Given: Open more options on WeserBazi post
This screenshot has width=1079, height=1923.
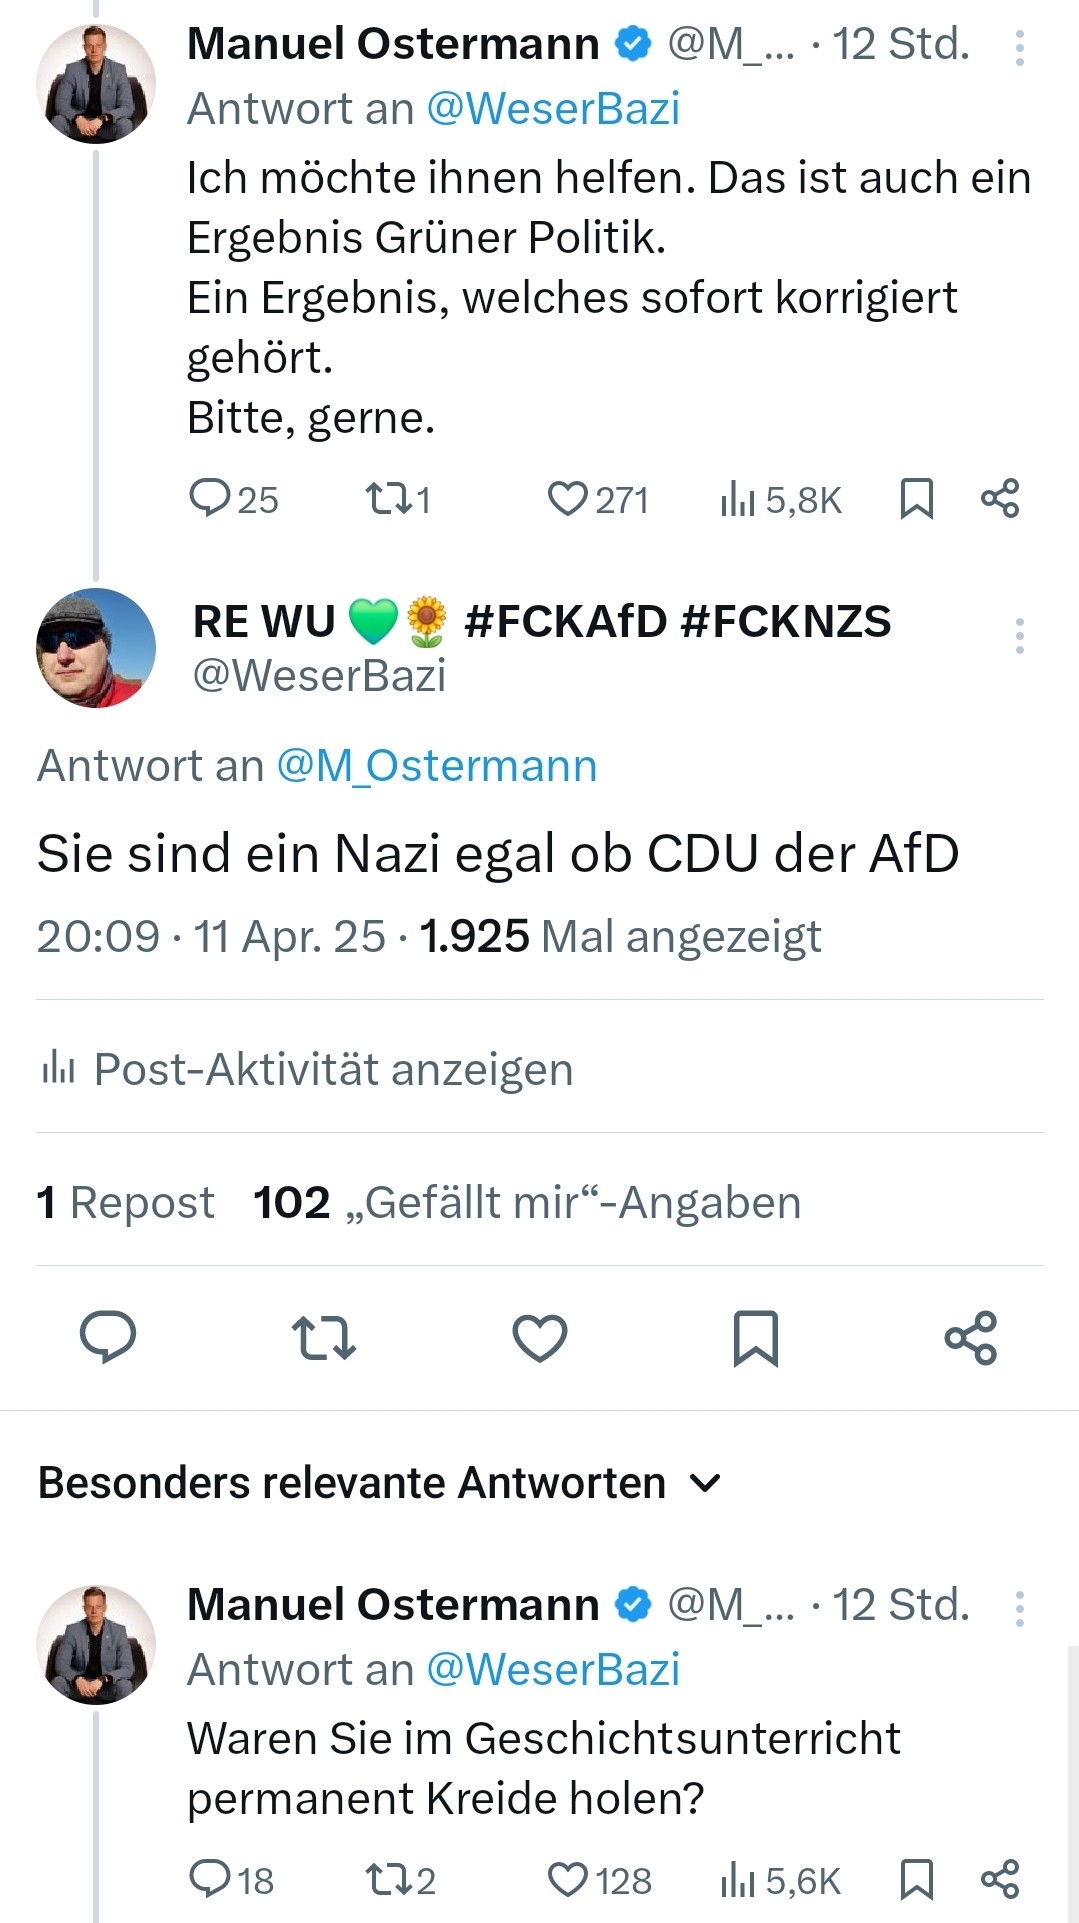Looking at the screenshot, I should [x=1019, y=636].
